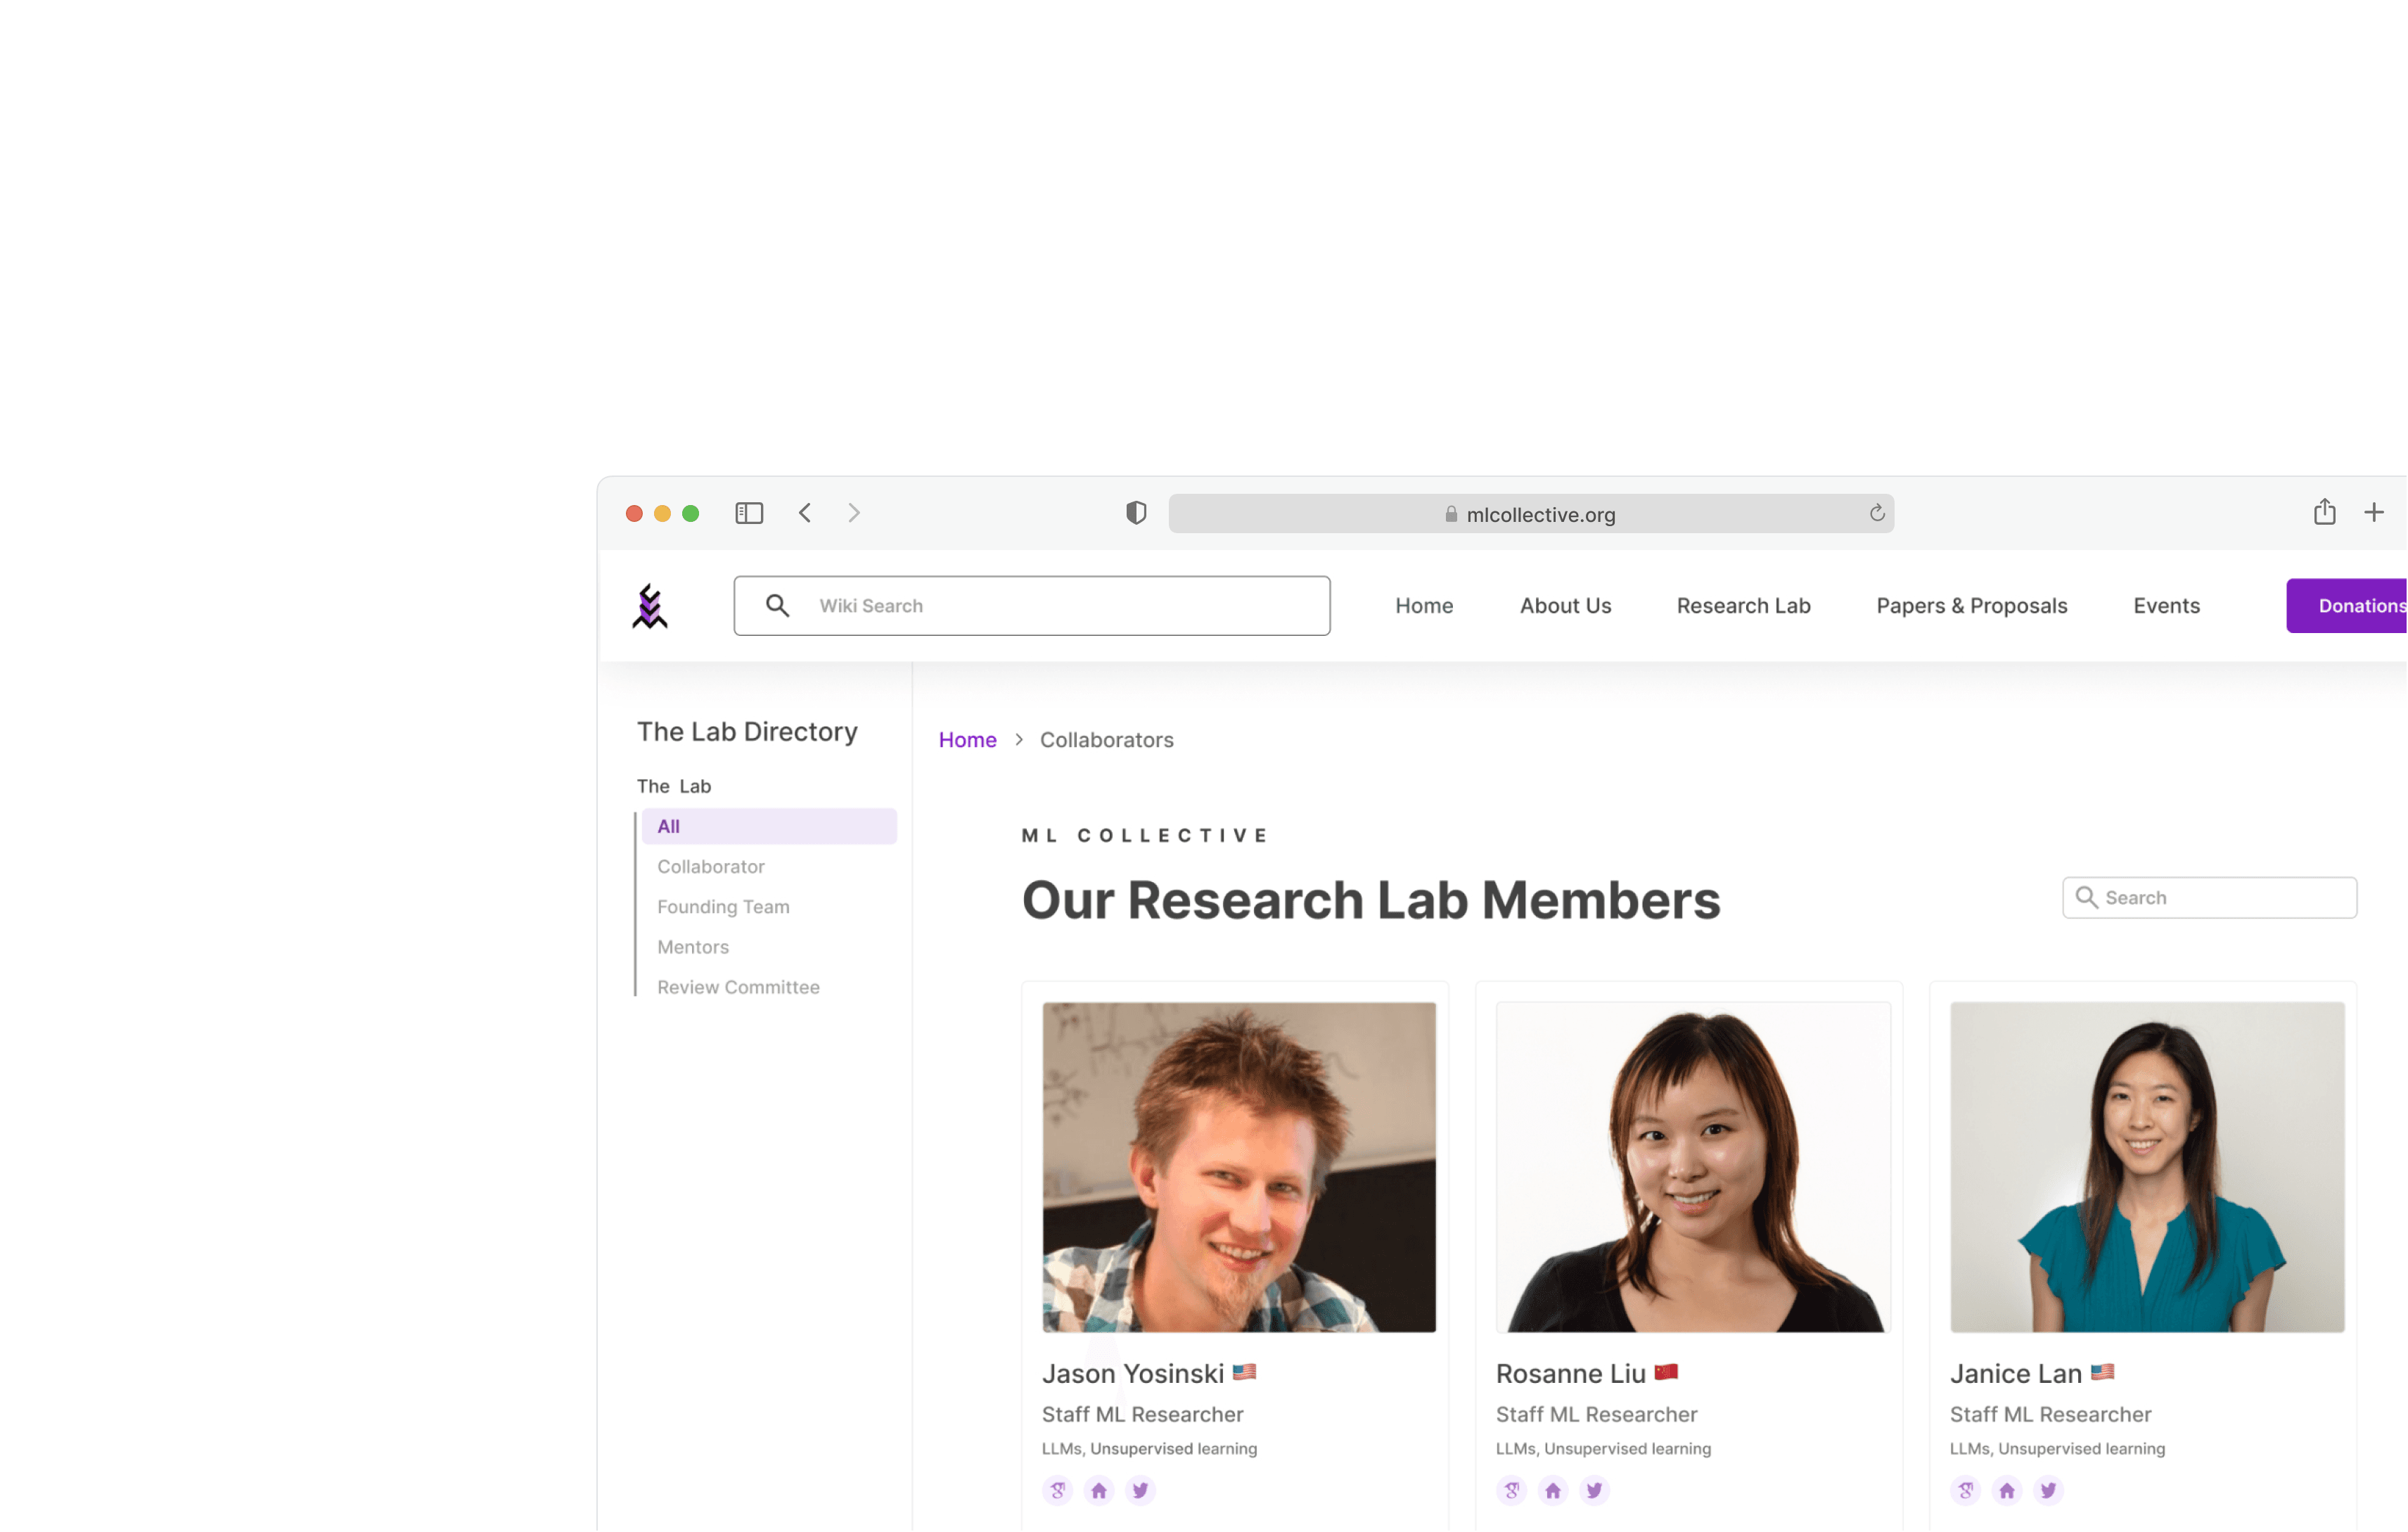
Task: Click the privacy shield icon
Action: 1136,513
